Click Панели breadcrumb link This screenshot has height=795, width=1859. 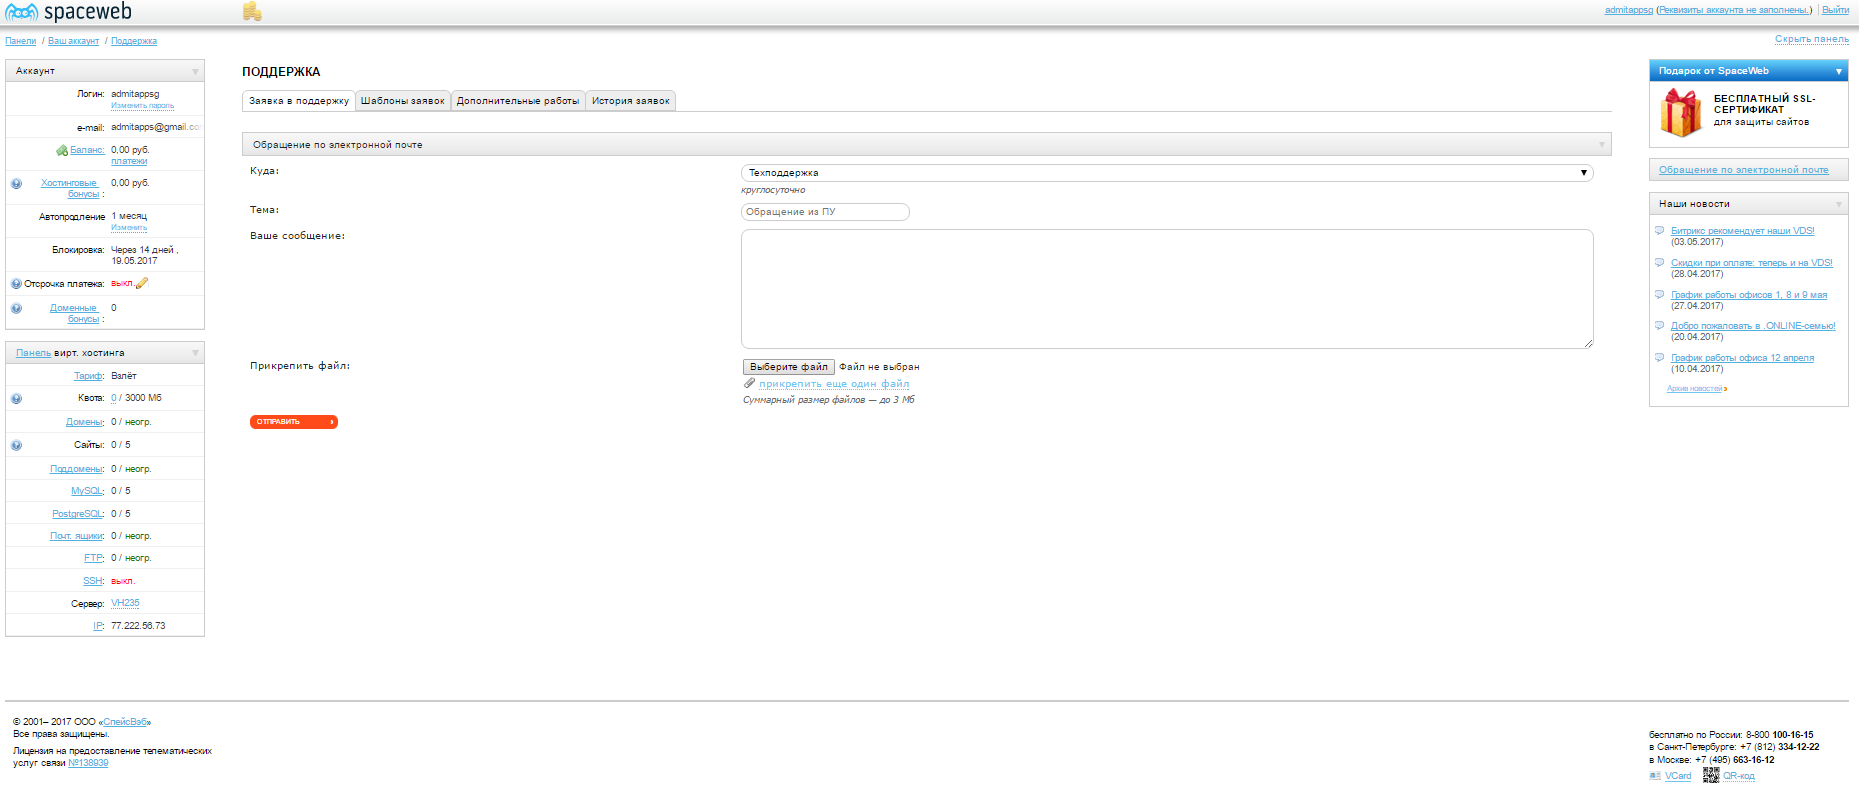coord(20,41)
